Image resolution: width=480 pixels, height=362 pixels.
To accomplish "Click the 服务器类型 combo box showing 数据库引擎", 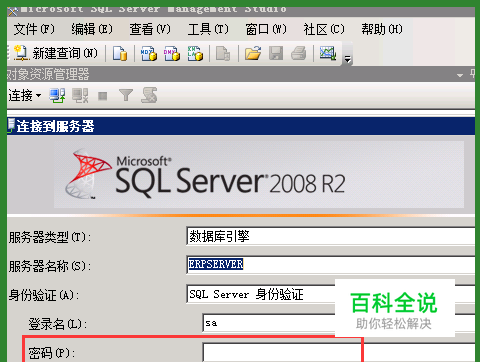I will [331, 236].
